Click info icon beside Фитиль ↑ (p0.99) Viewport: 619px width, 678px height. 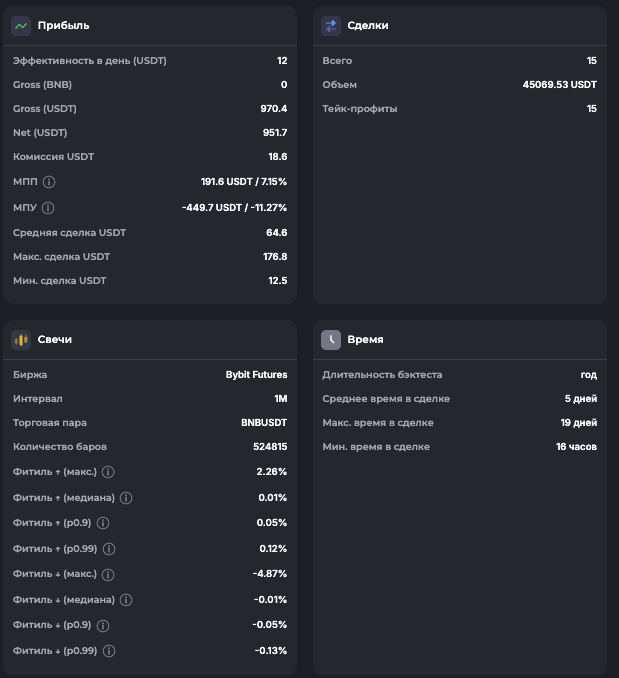point(109,549)
